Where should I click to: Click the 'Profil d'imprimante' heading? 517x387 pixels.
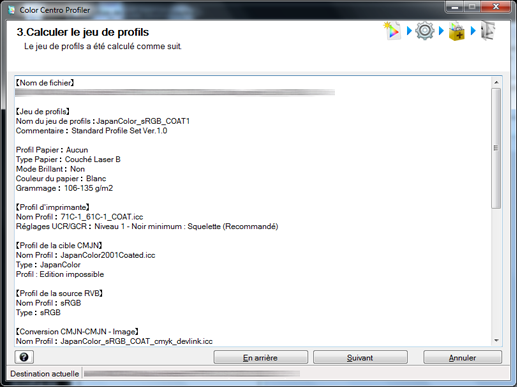coord(53,207)
